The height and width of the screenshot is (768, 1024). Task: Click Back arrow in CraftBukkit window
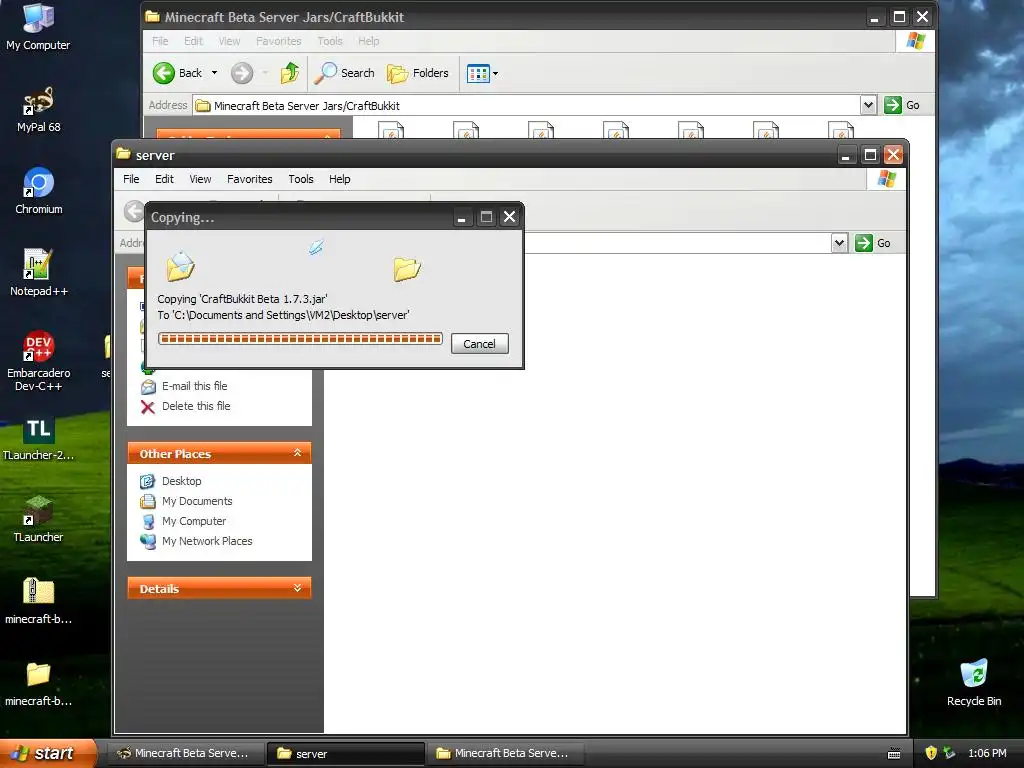click(178, 73)
